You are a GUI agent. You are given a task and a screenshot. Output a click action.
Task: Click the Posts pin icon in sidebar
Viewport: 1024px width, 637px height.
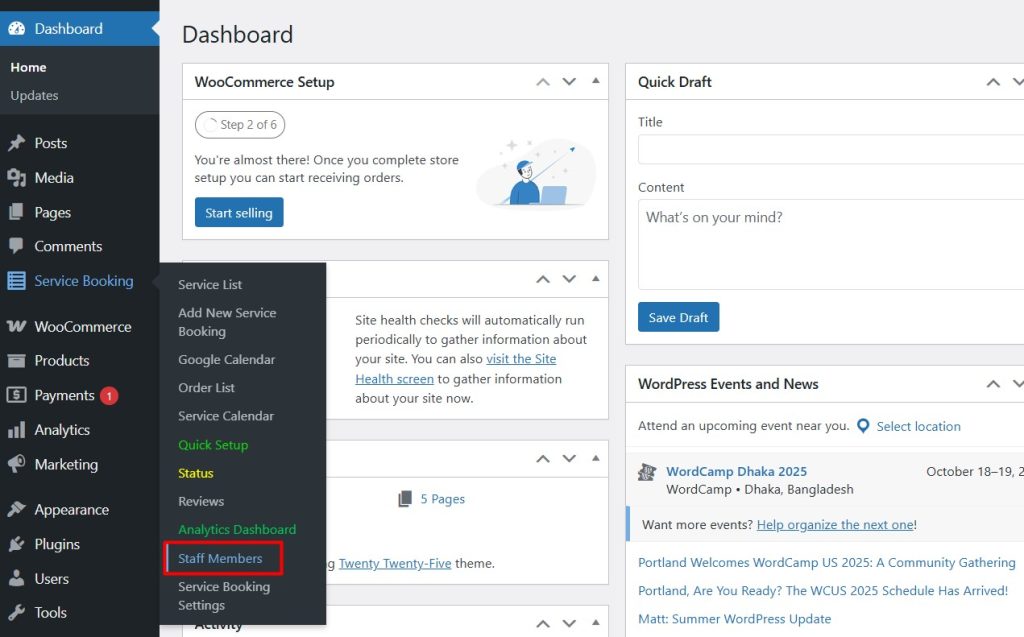click(x=16, y=143)
